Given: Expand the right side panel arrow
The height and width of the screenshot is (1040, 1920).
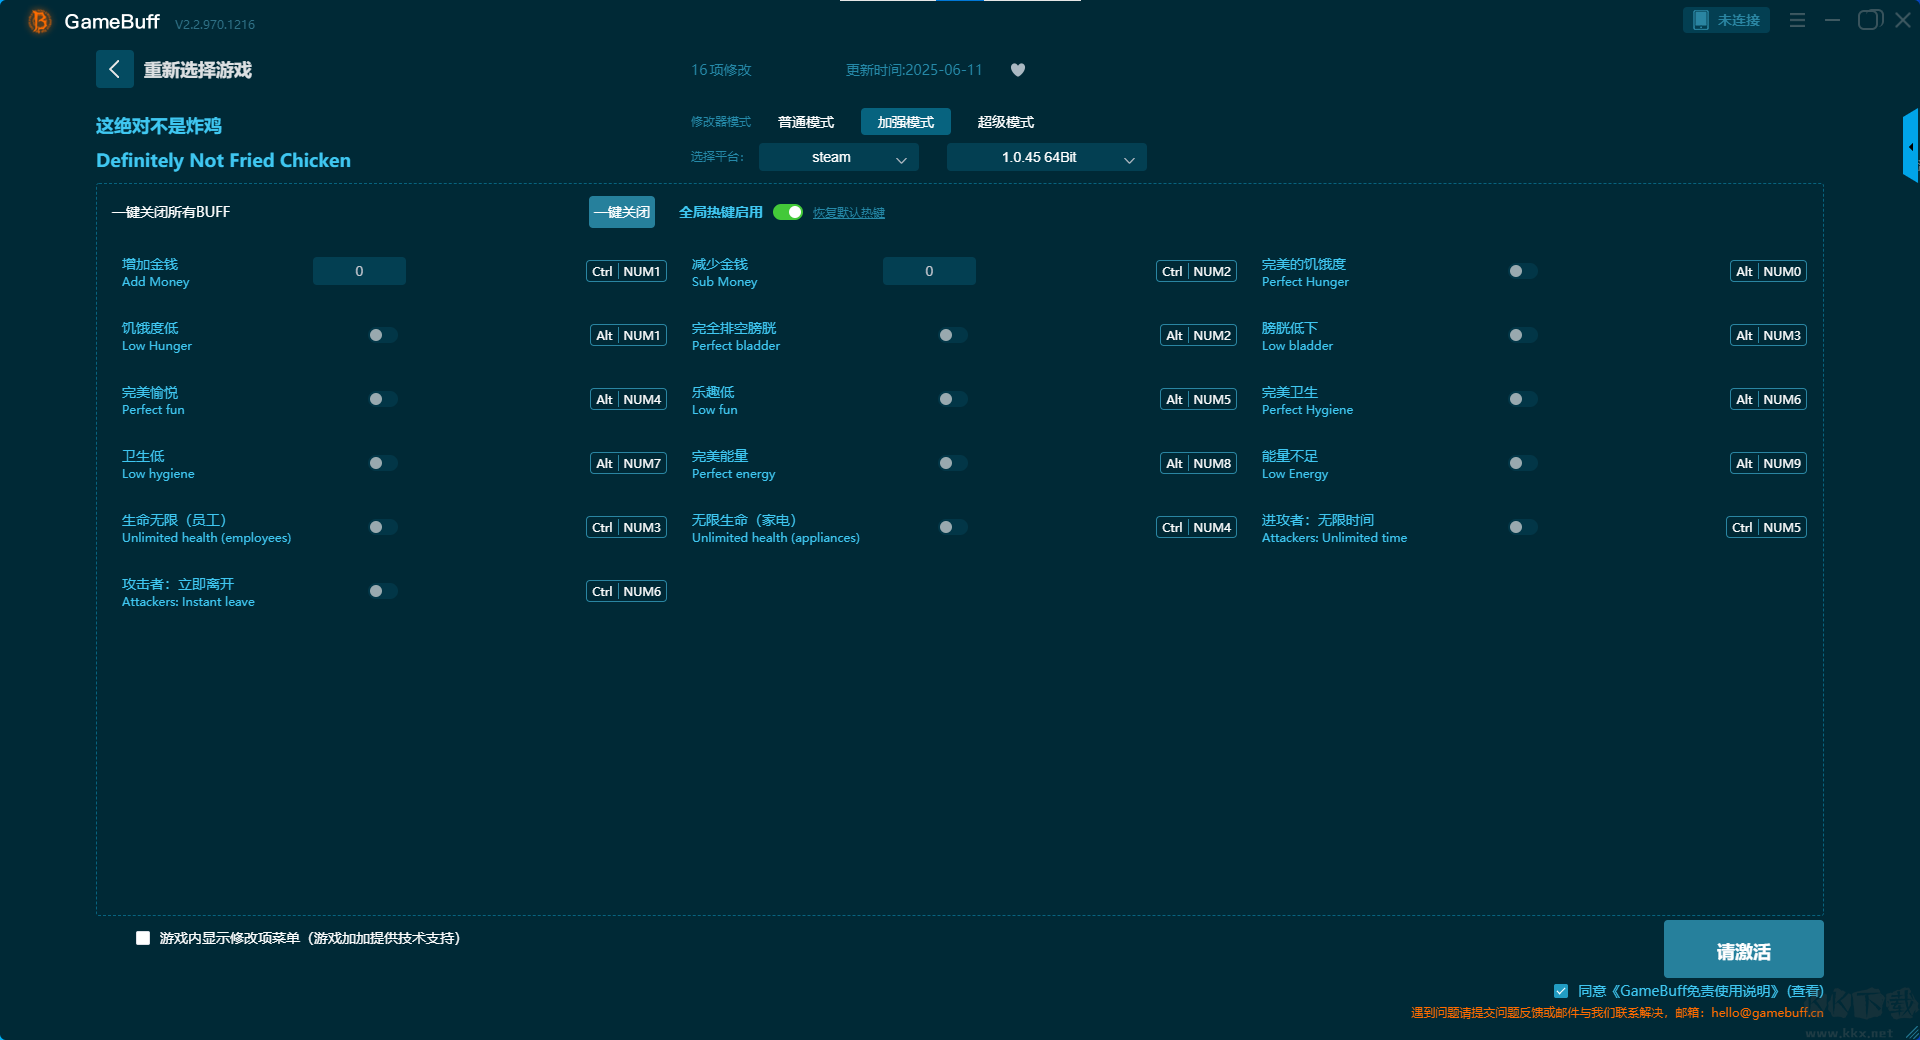Looking at the screenshot, I should (1910, 146).
